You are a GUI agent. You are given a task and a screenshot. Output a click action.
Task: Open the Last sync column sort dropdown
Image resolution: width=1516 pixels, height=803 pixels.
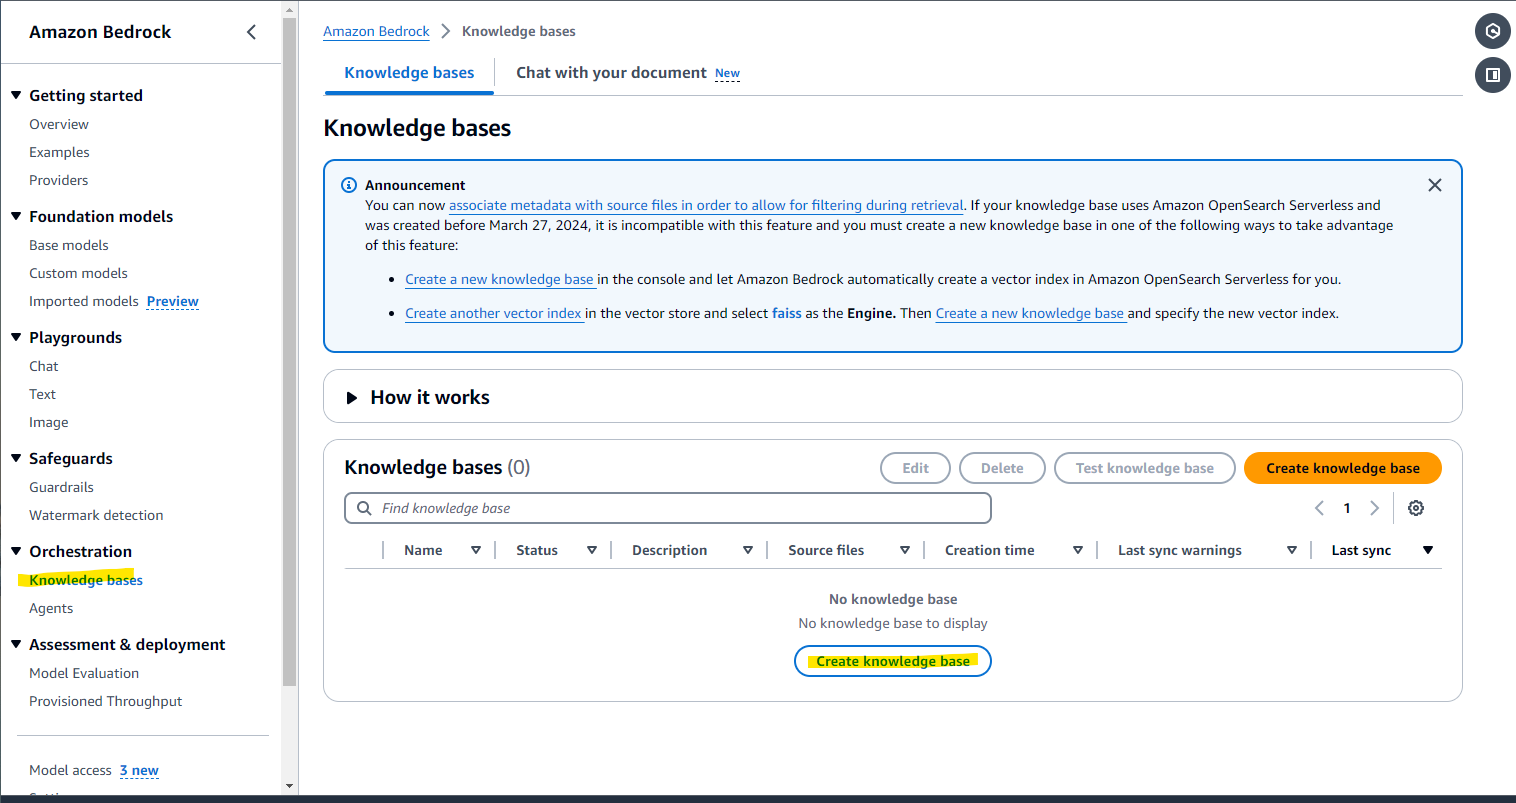[x=1428, y=549]
